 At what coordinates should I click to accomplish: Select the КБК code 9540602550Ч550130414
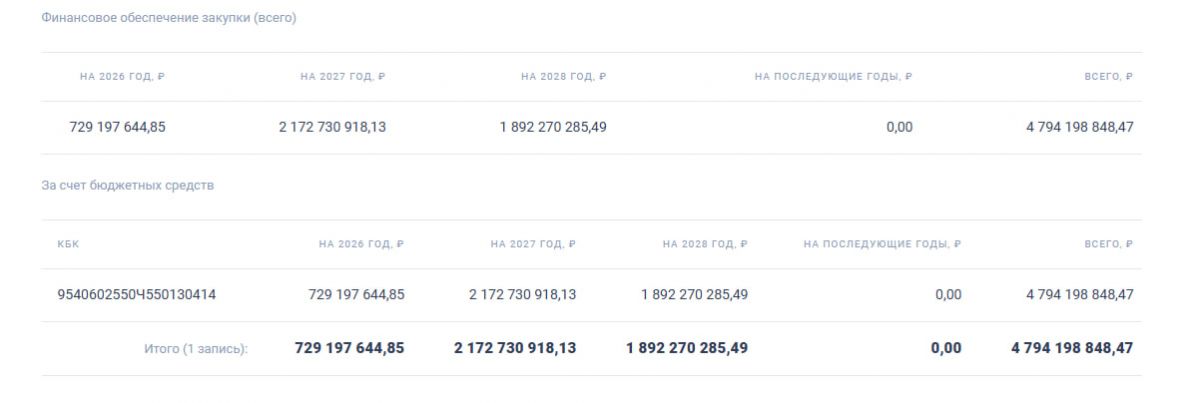[x=137, y=295]
